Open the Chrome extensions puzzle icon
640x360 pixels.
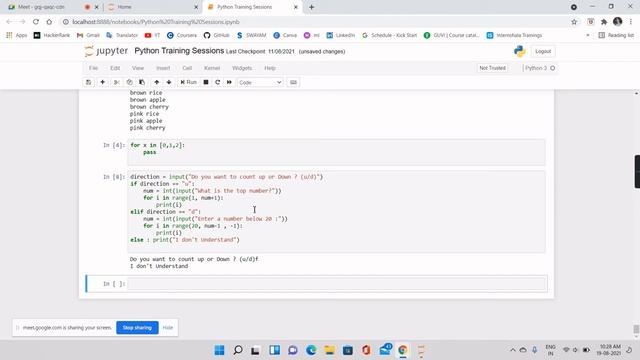pos(604,22)
